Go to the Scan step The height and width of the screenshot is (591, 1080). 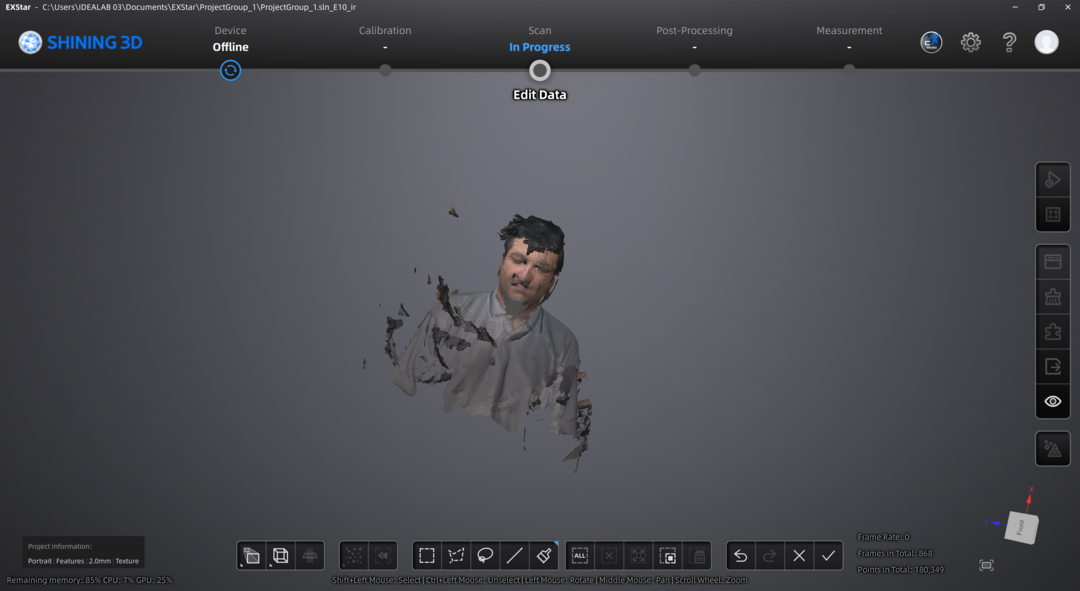click(x=539, y=30)
